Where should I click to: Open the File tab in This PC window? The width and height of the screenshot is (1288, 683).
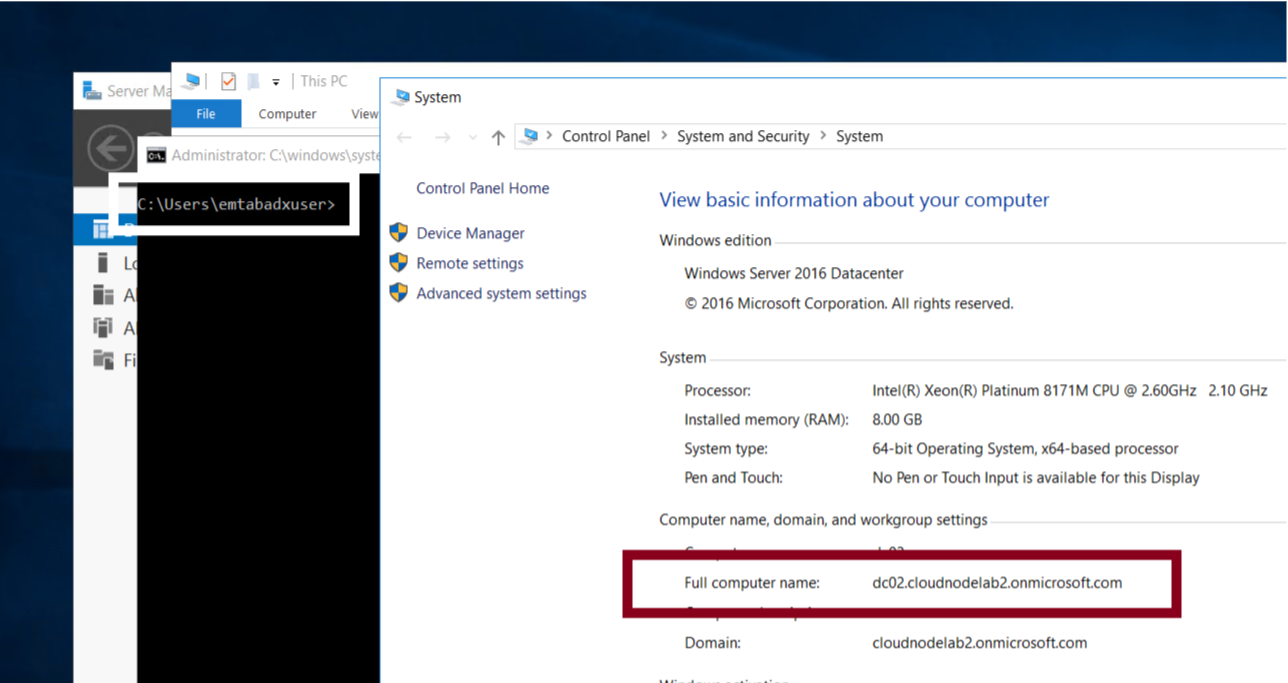(206, 114)
